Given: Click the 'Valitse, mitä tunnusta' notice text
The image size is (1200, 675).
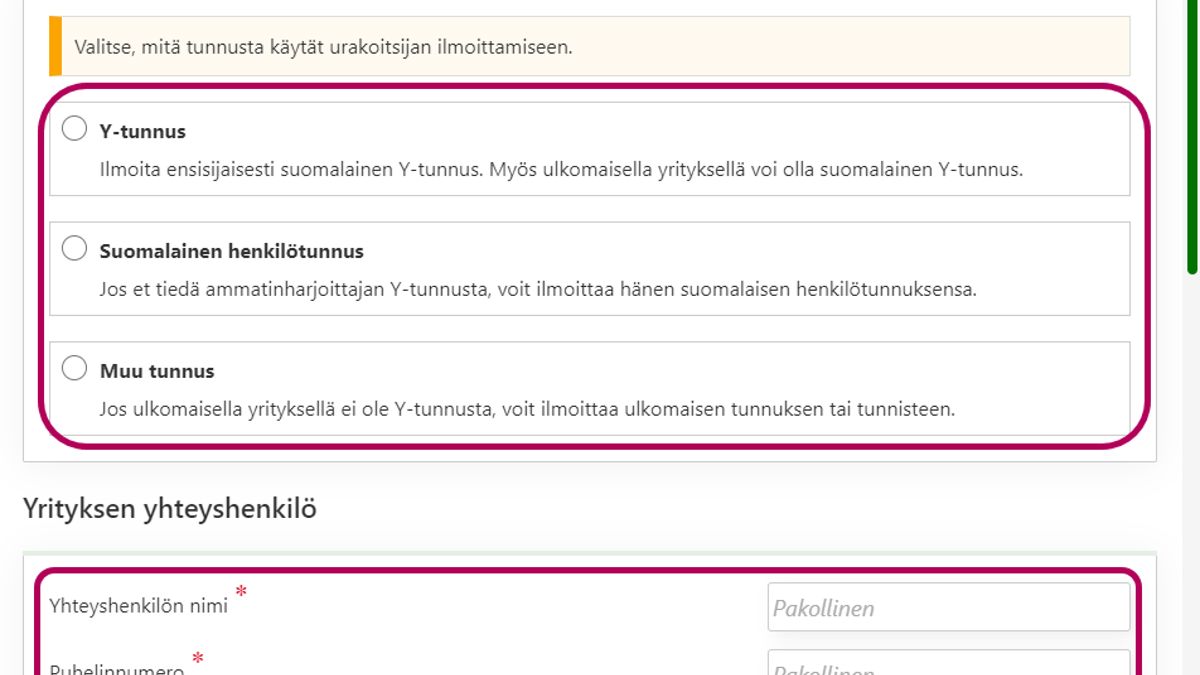Looking at the screenshot, I should coord(323,47).
